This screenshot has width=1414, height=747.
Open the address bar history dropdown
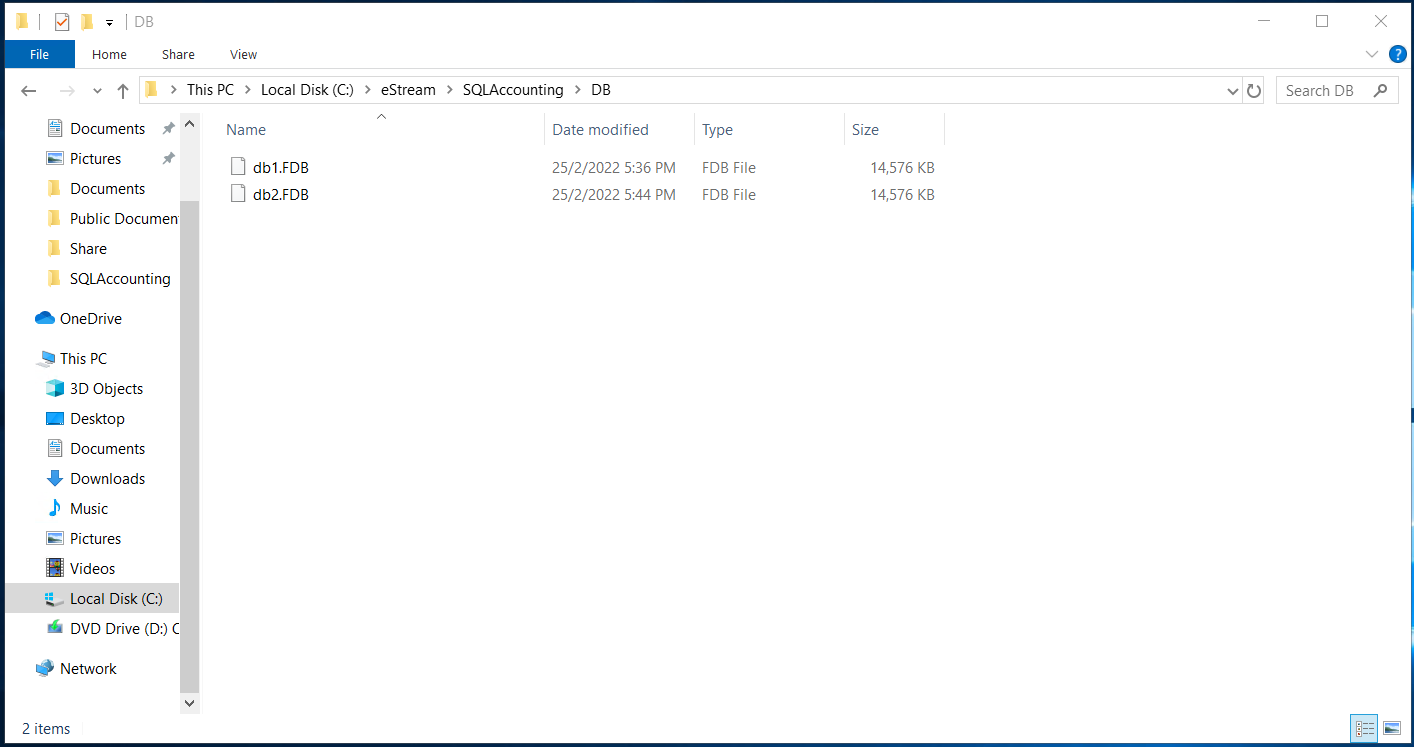[1232, 91]
